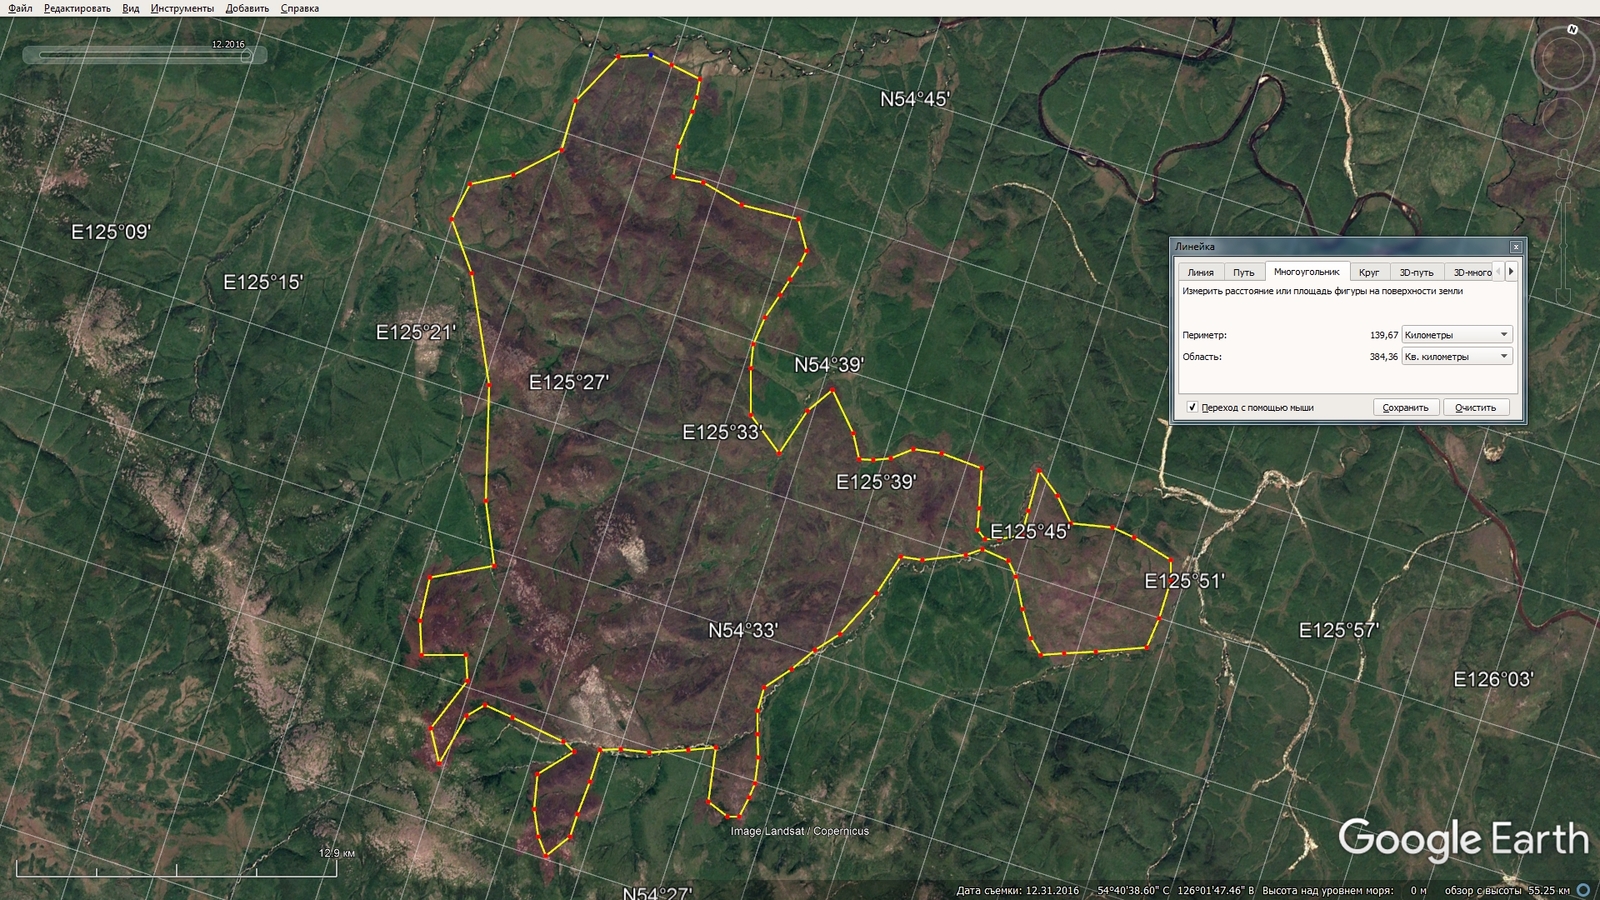Viewport: 1600px width, 900px height.
Task: Click the North 'N' compass marker
Action: [1572, 30]
